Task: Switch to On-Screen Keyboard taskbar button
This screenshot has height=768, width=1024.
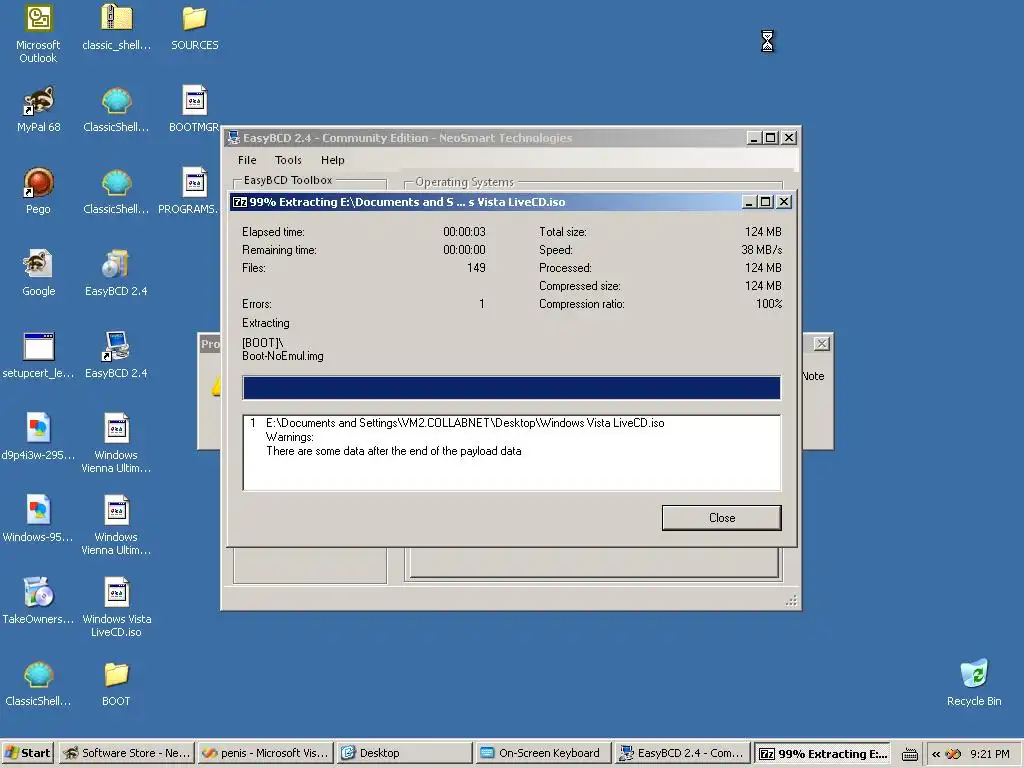Action: coord(543,753)
